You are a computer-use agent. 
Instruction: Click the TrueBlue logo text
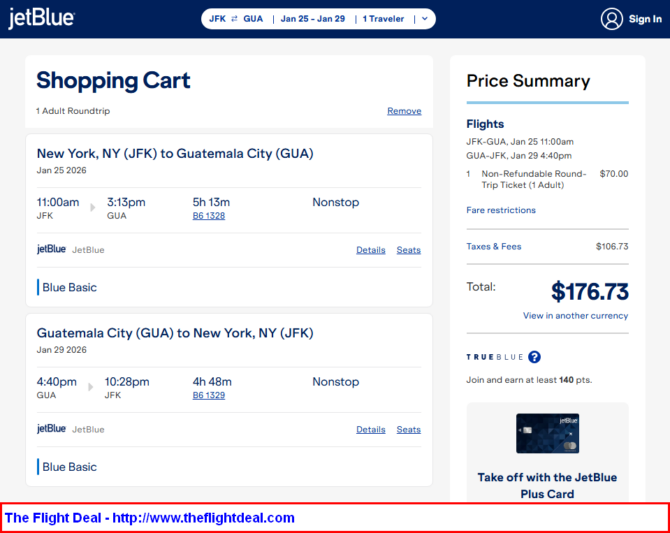pyautogui.click(x=494, y=357)
